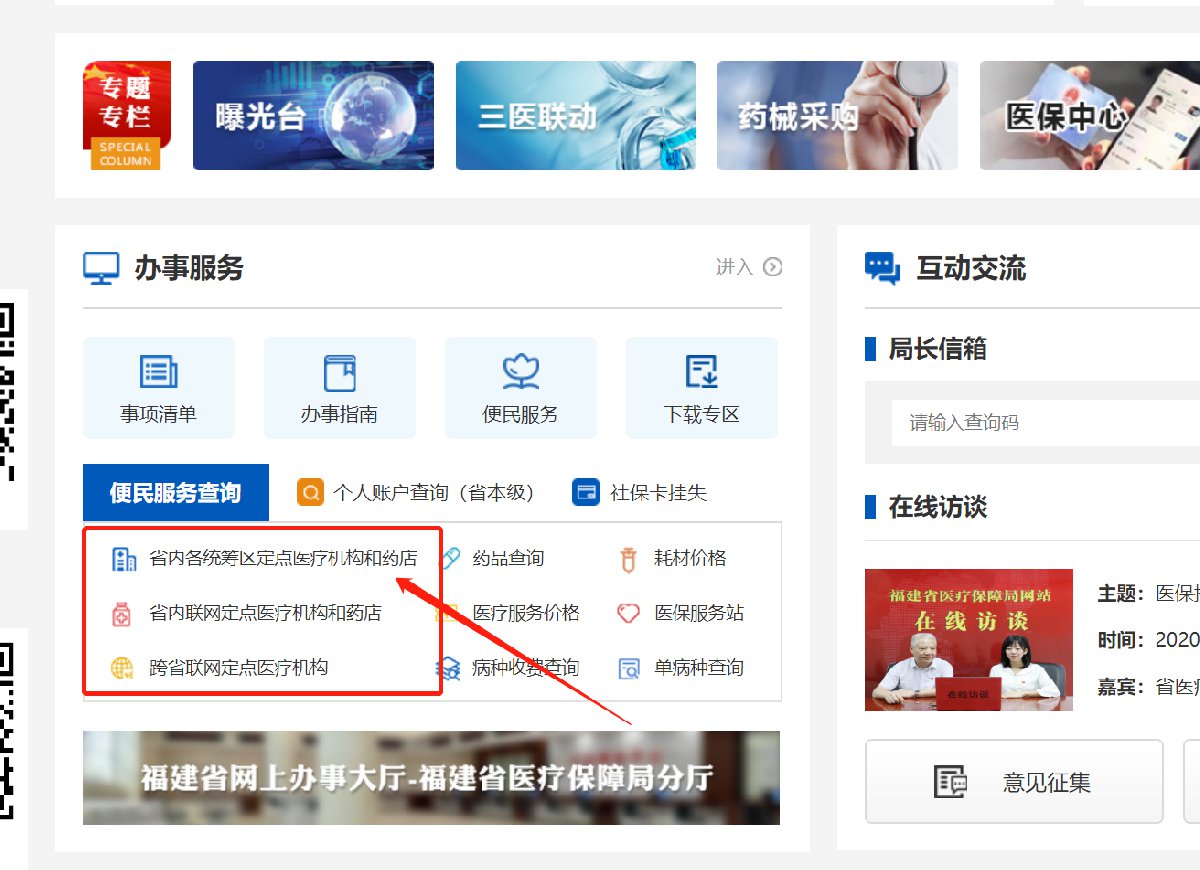The height and width of the screenshot is (870, 1200).
Task: Click the 意见征集 button
Action: pos(1014,782)
